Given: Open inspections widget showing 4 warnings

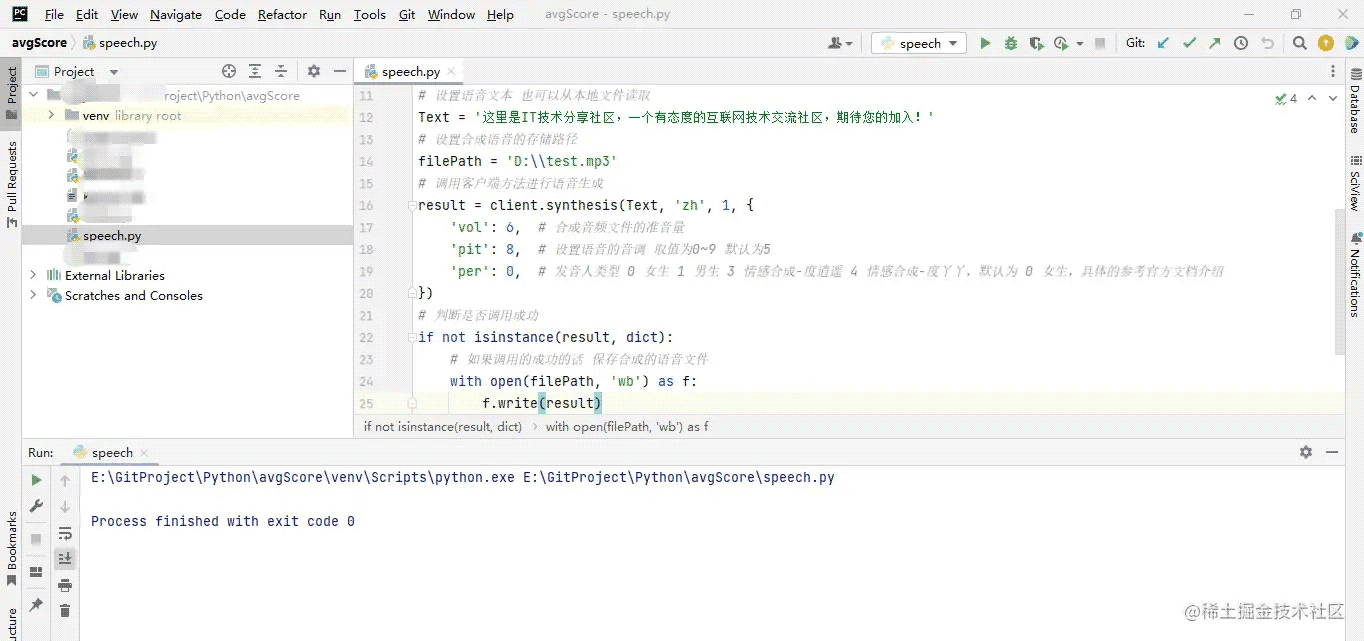Looking at the screenshot, I should coord(1286,98).
